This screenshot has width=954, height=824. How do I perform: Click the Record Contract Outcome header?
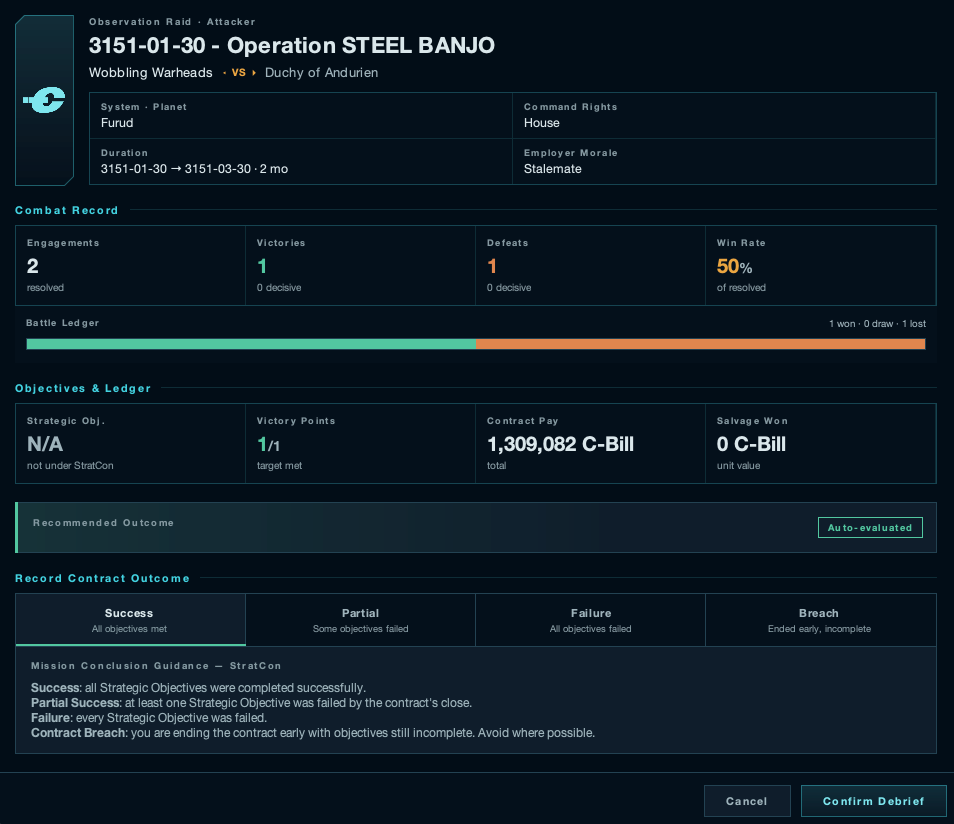pyautogui.click(x=102, y=578)
